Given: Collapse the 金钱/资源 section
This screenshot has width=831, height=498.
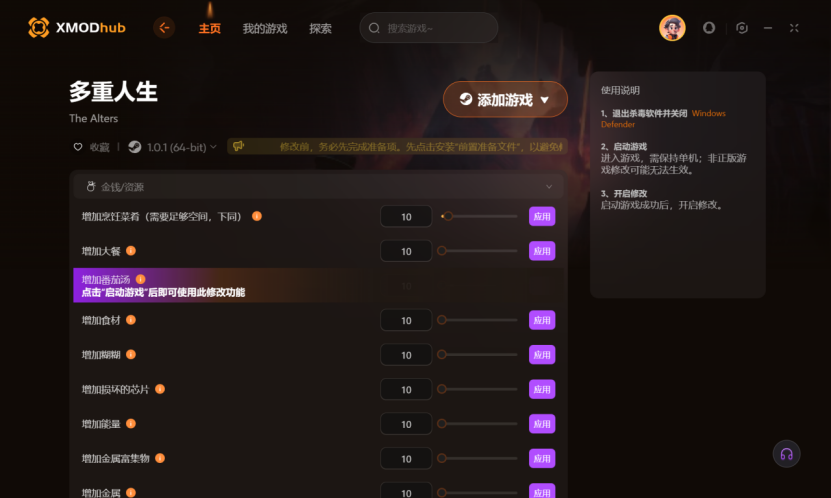Looking at the screenshot, I should 549,186.
